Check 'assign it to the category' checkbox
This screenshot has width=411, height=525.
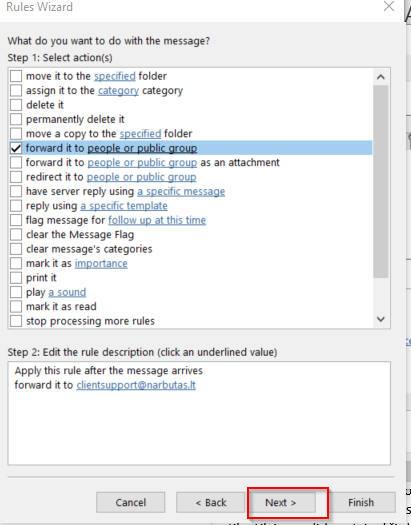point(16,90)
